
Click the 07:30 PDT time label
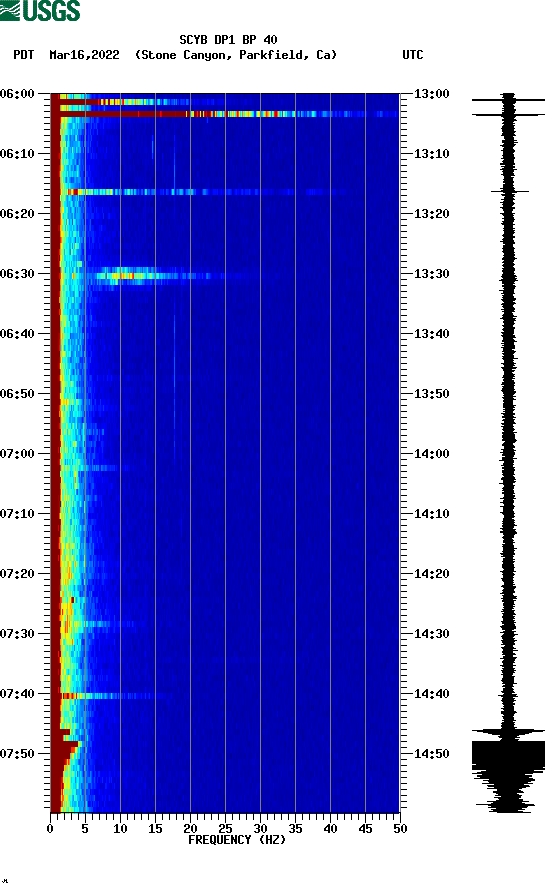coord(17,634)
